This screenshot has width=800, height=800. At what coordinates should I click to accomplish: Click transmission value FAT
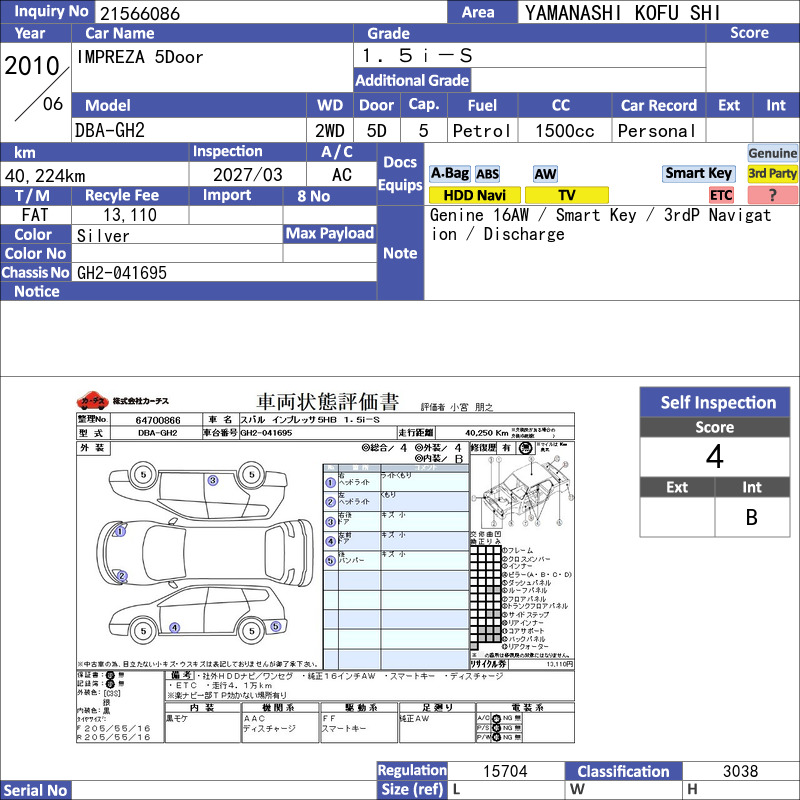pos(35,215)
